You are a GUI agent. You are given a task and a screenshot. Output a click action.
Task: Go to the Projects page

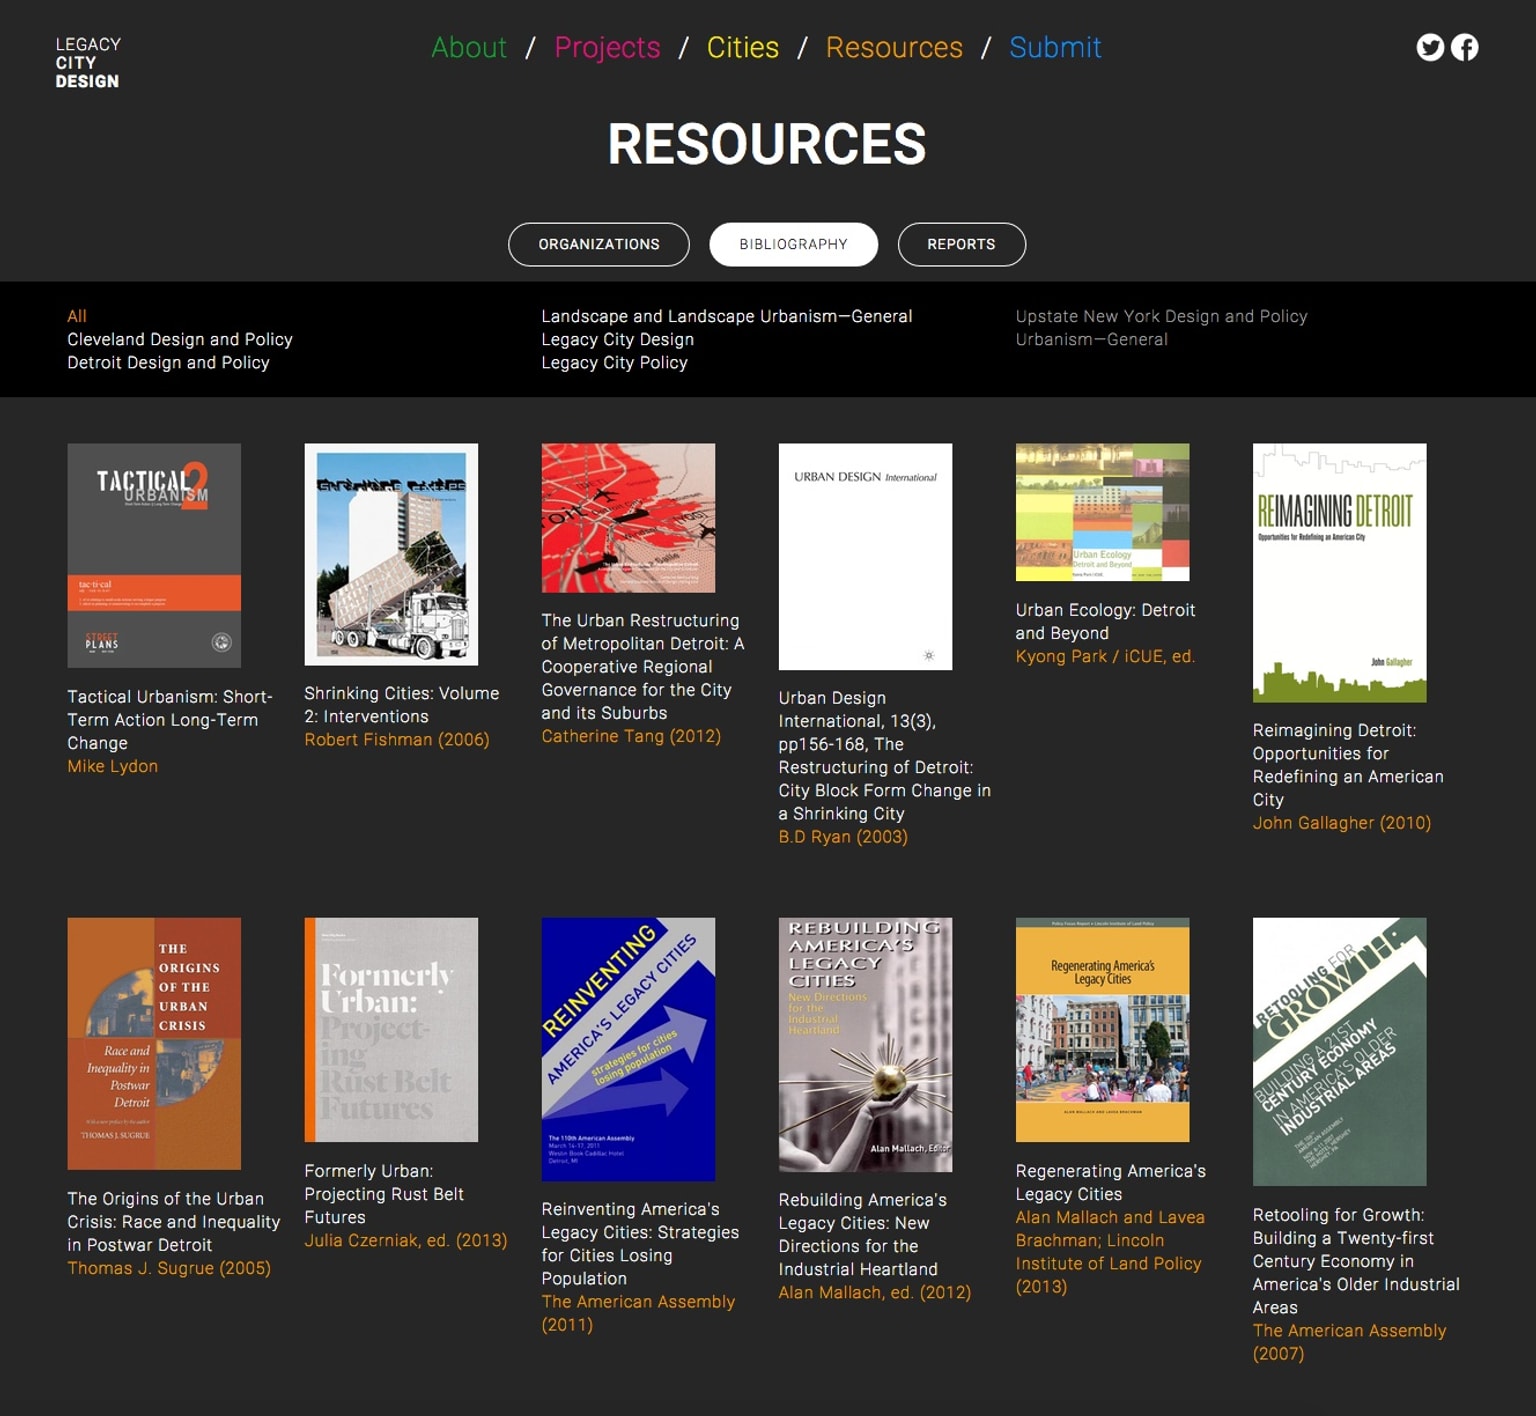[607, 47]
